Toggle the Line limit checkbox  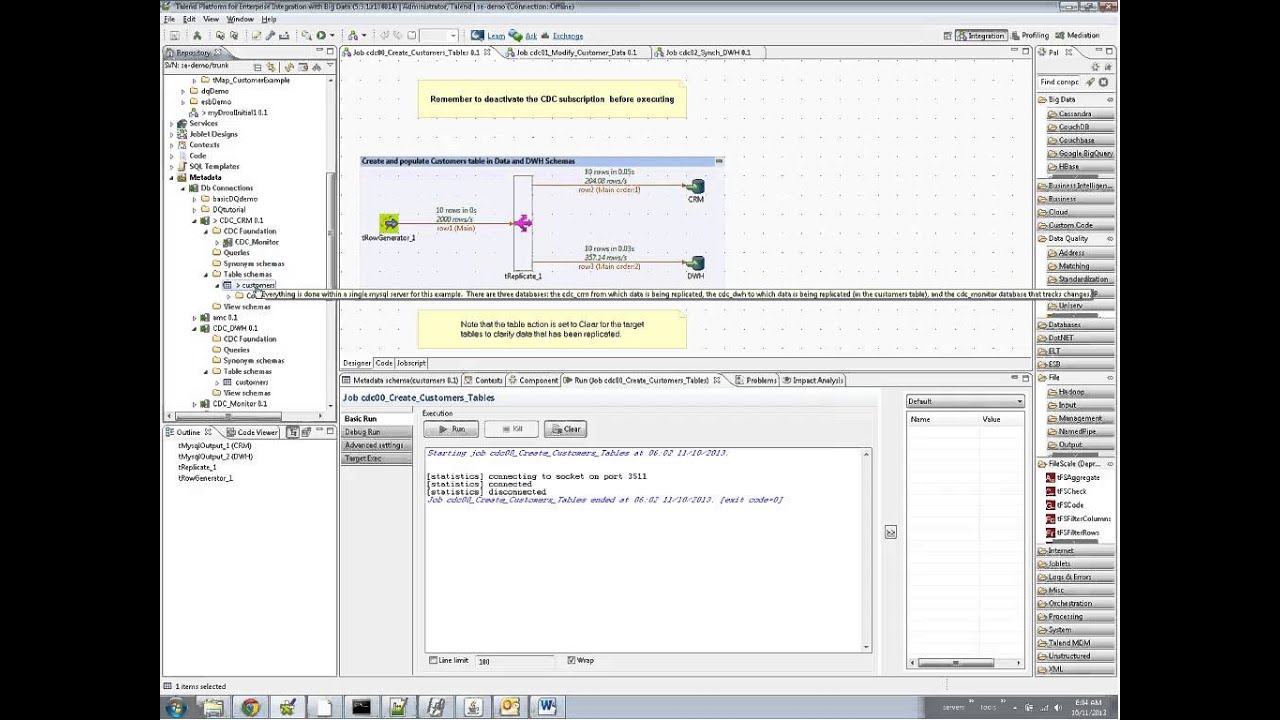click(x=433, y=660)
